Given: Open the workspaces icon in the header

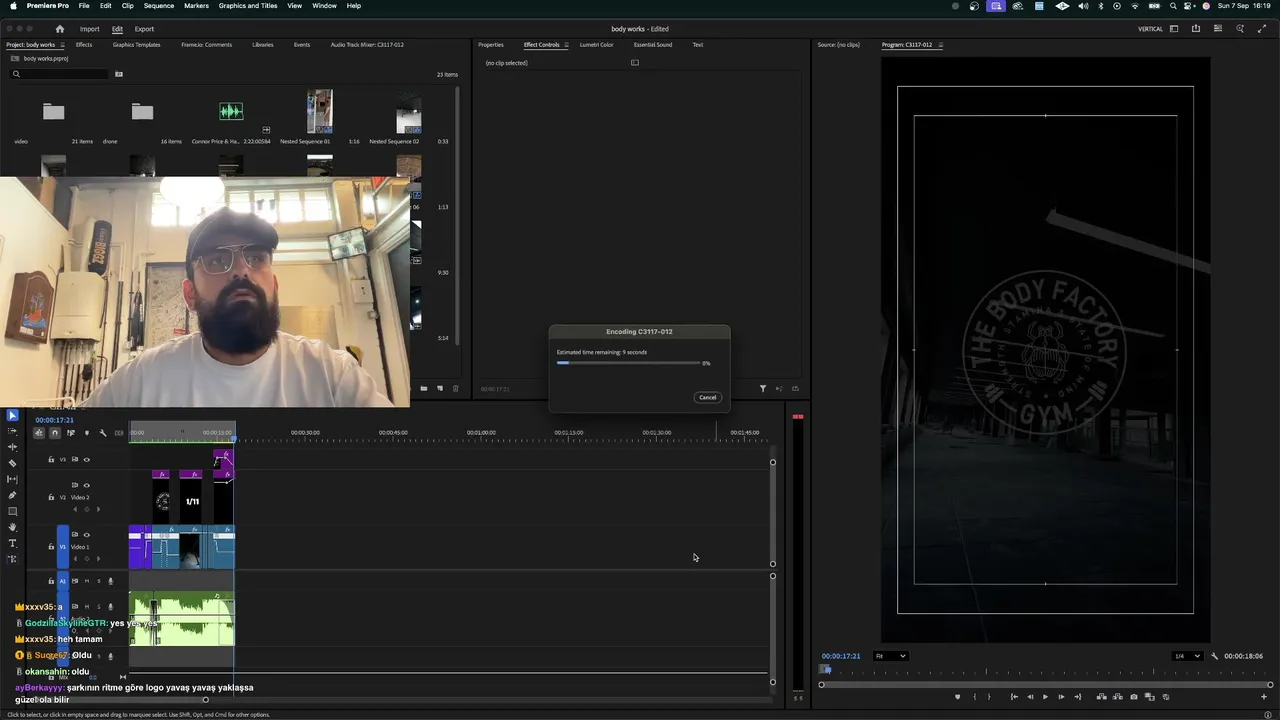Looking at the screenshot, I should pos(1174,29).
